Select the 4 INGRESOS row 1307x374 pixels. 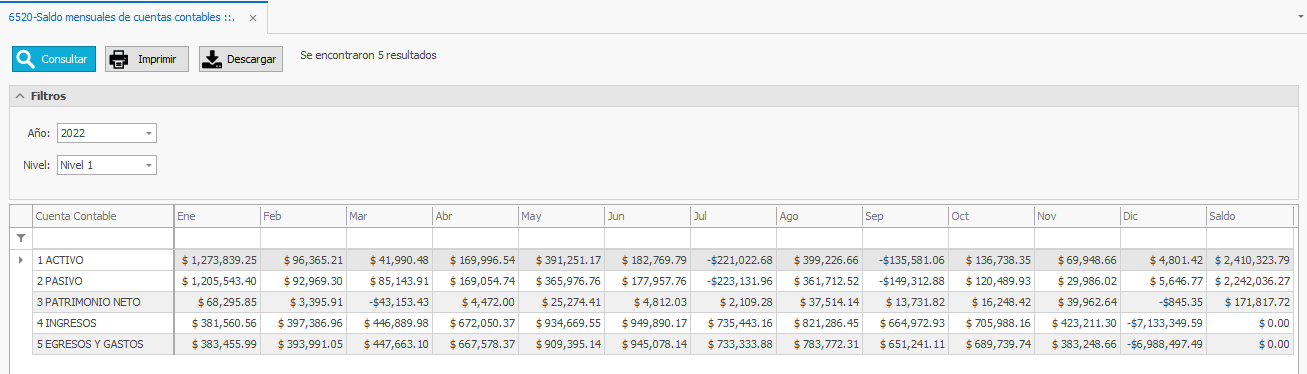pos(651,323)
